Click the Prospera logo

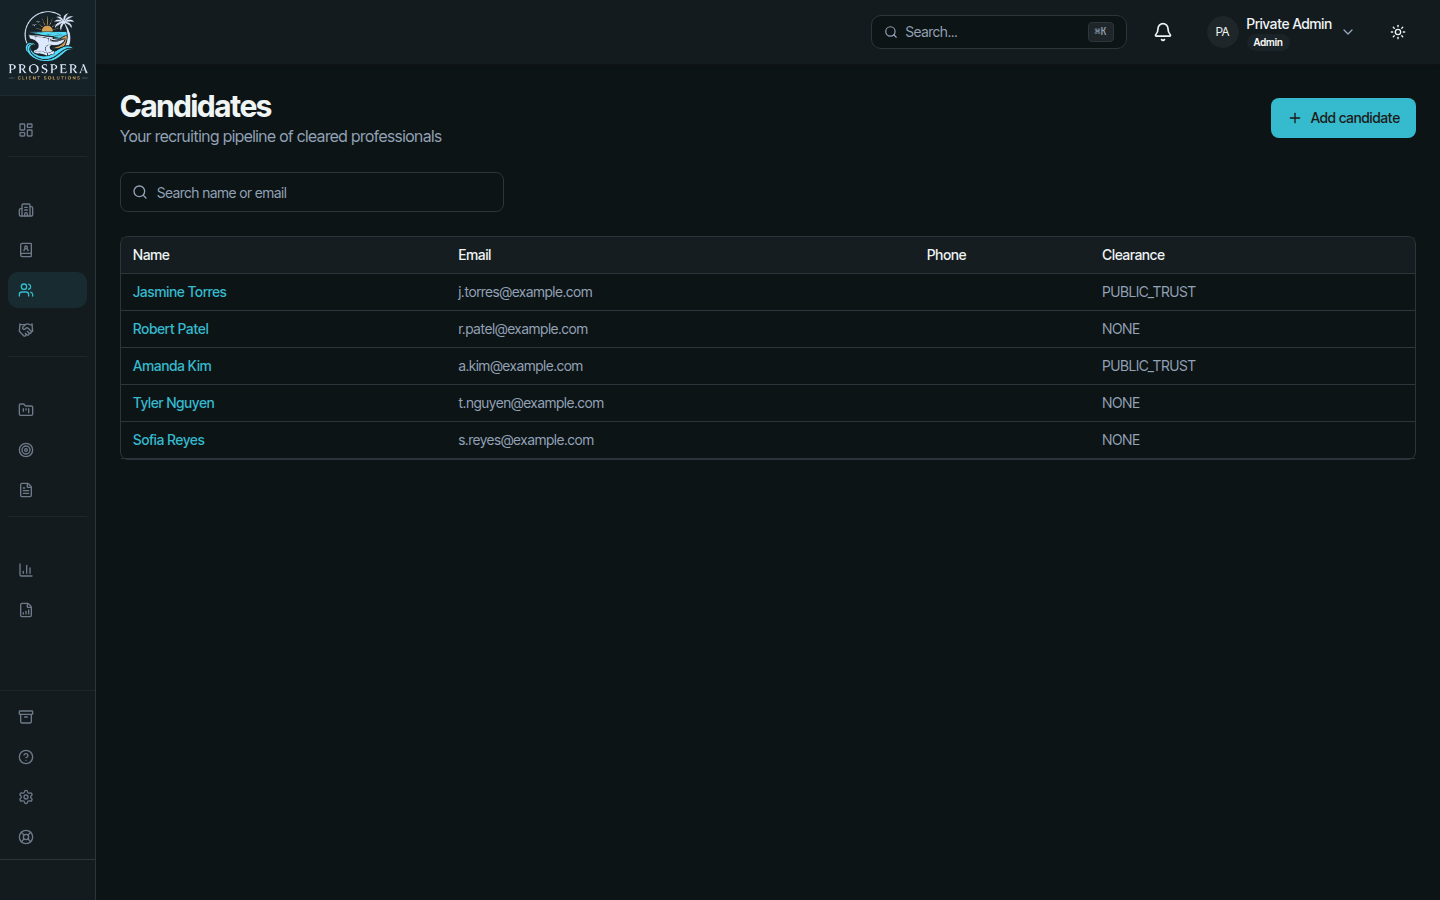coord(48,46)
